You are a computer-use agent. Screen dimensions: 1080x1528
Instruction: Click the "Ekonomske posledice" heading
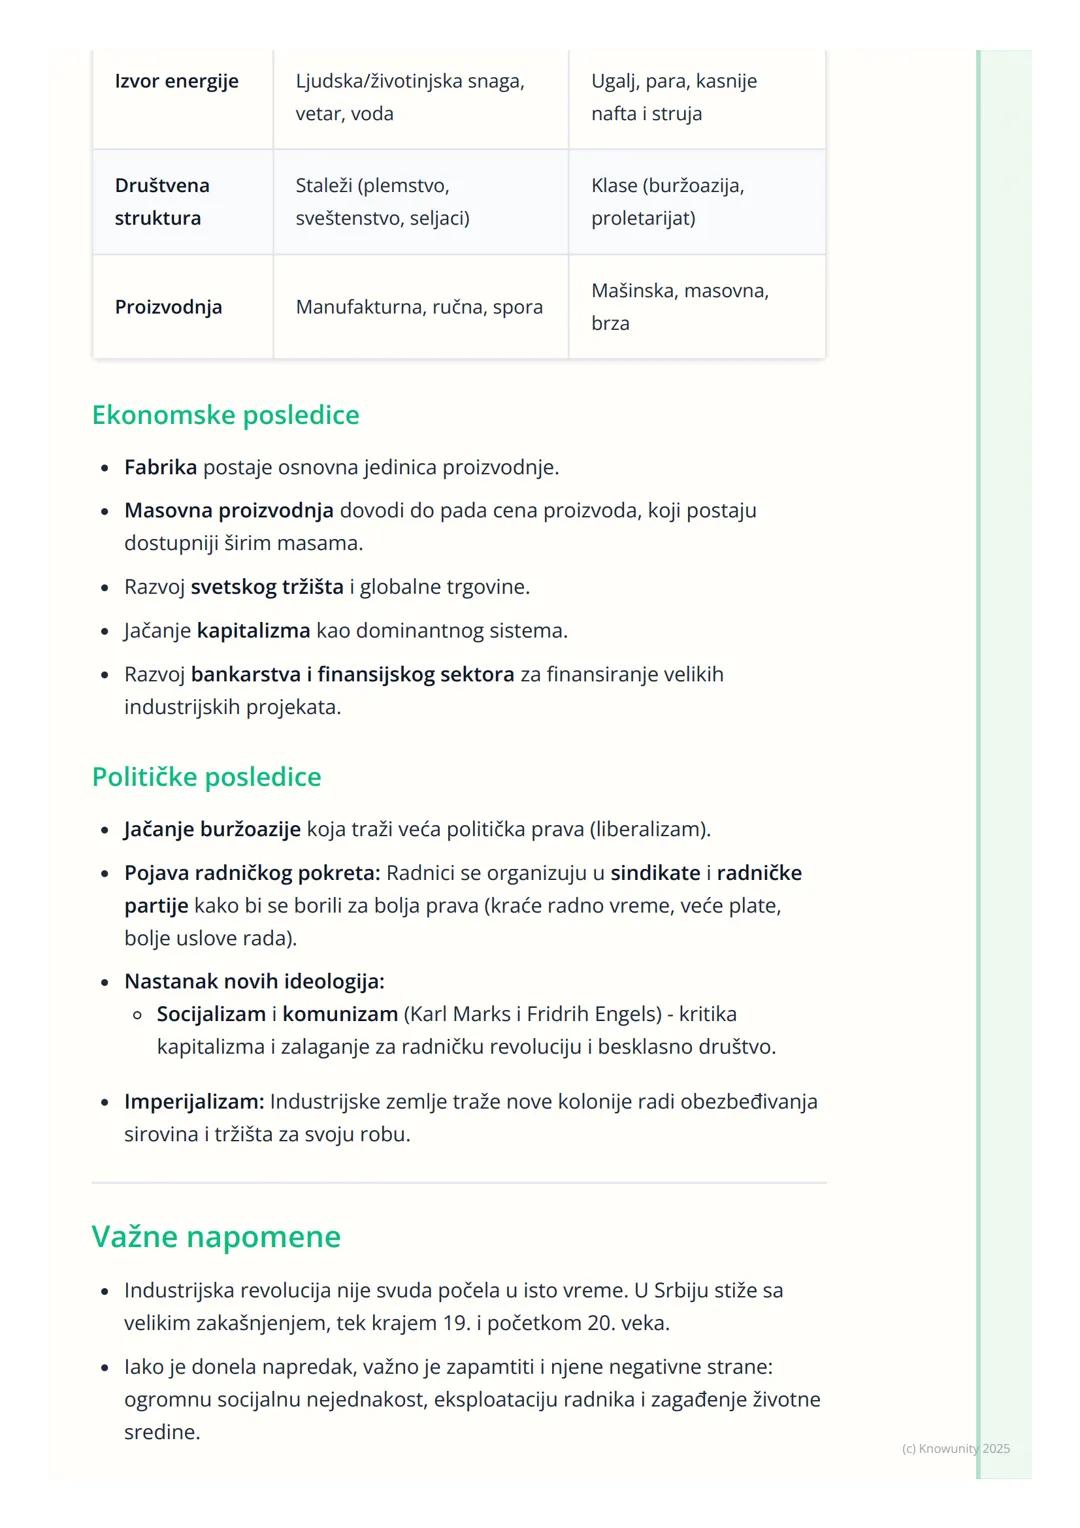coord(225,415)
